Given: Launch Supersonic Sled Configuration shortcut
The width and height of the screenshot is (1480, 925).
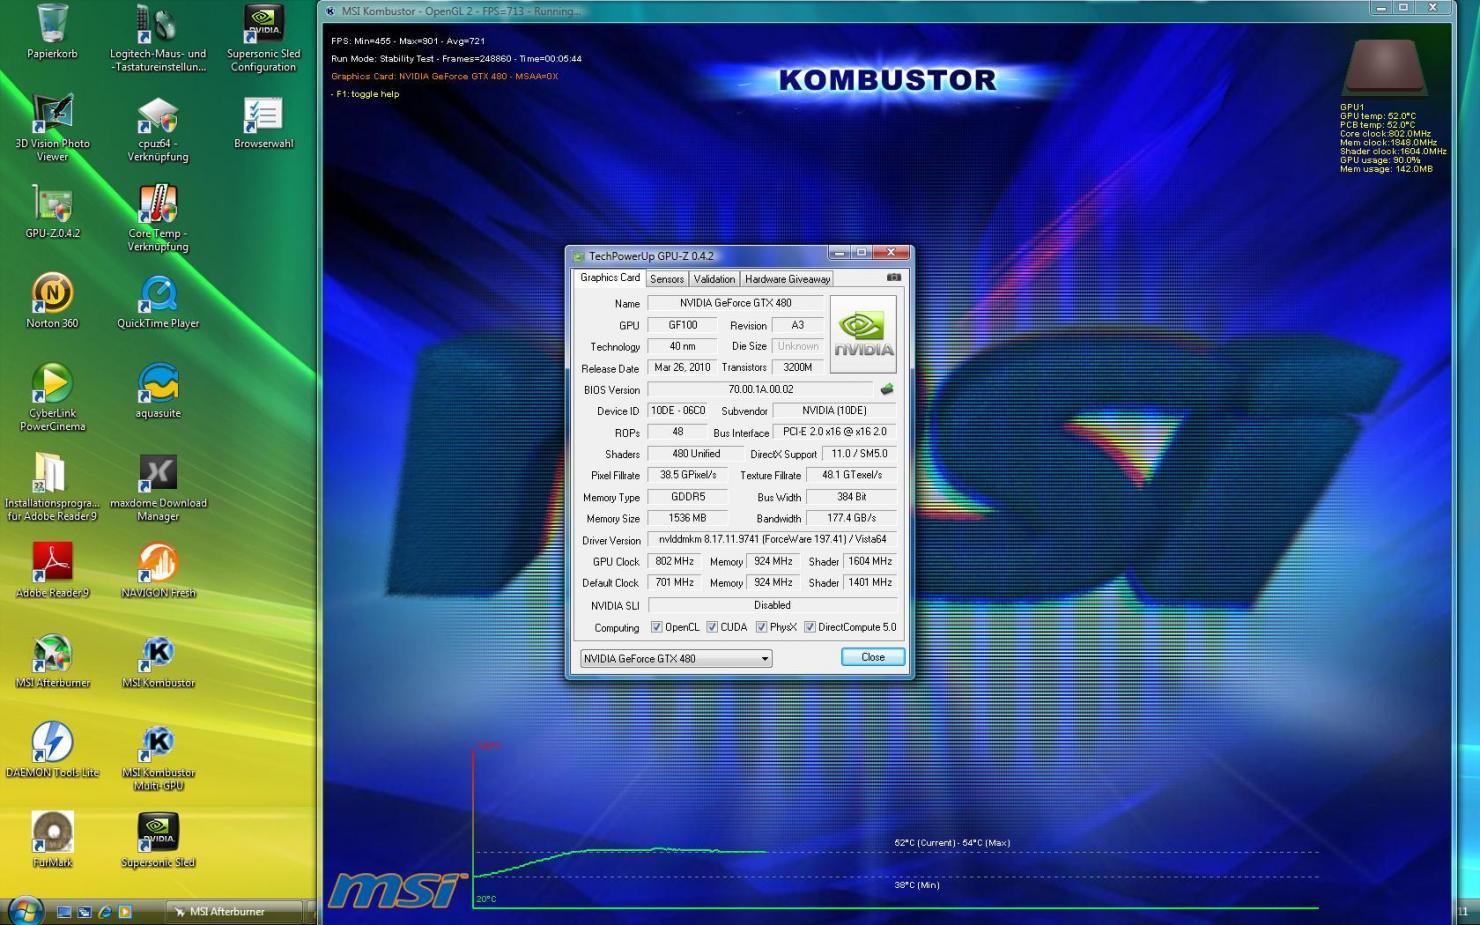Looking at the screenshot, I should tap(263, 37).
